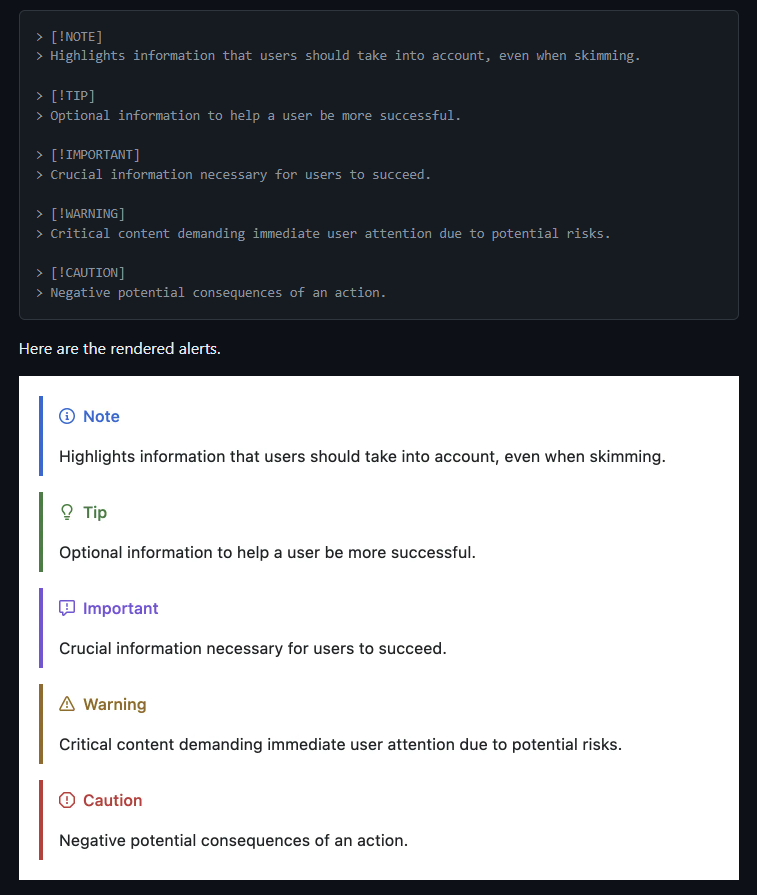Click the blue bar of the Note alert
The width and height of the screenshot is (757, 895).
point(41,436)
